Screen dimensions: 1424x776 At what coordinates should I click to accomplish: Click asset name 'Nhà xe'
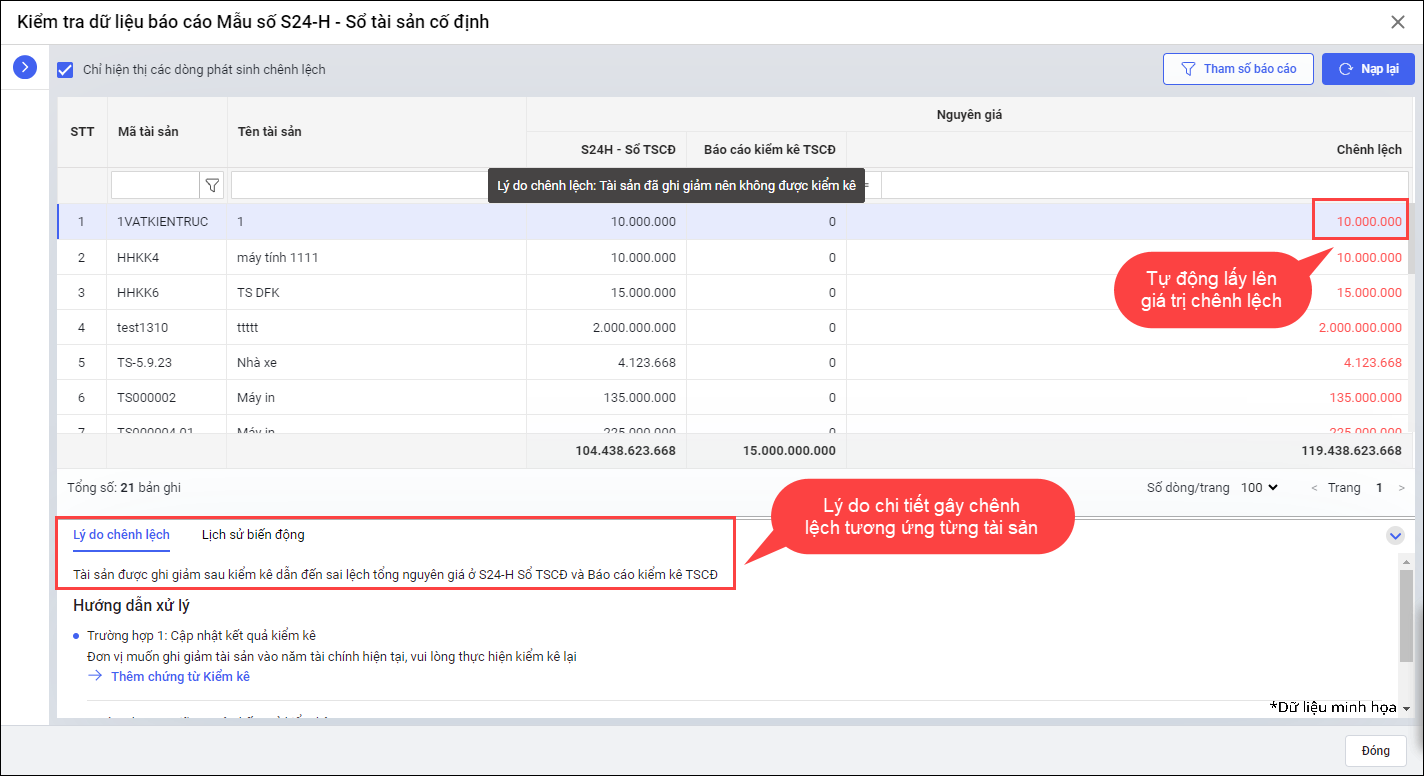coord(257,363)
